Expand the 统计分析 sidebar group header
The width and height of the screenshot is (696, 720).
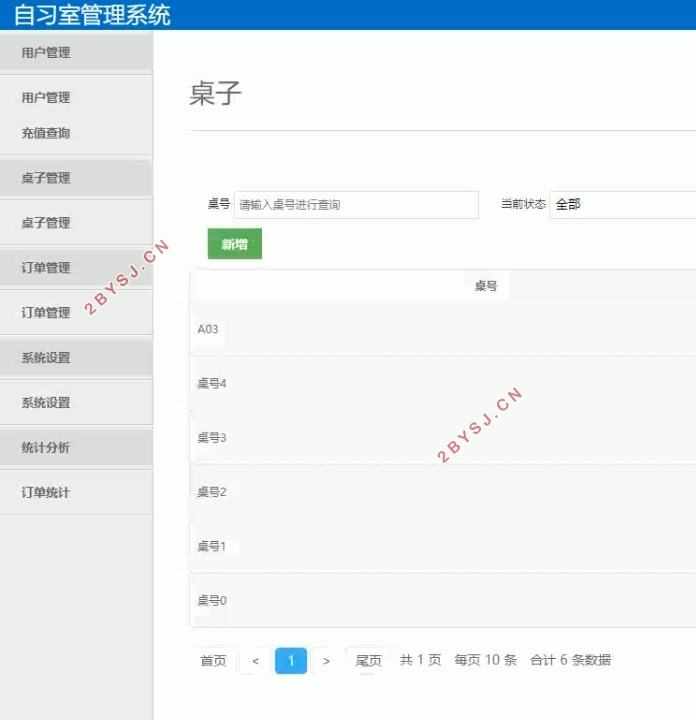(76, 448)
